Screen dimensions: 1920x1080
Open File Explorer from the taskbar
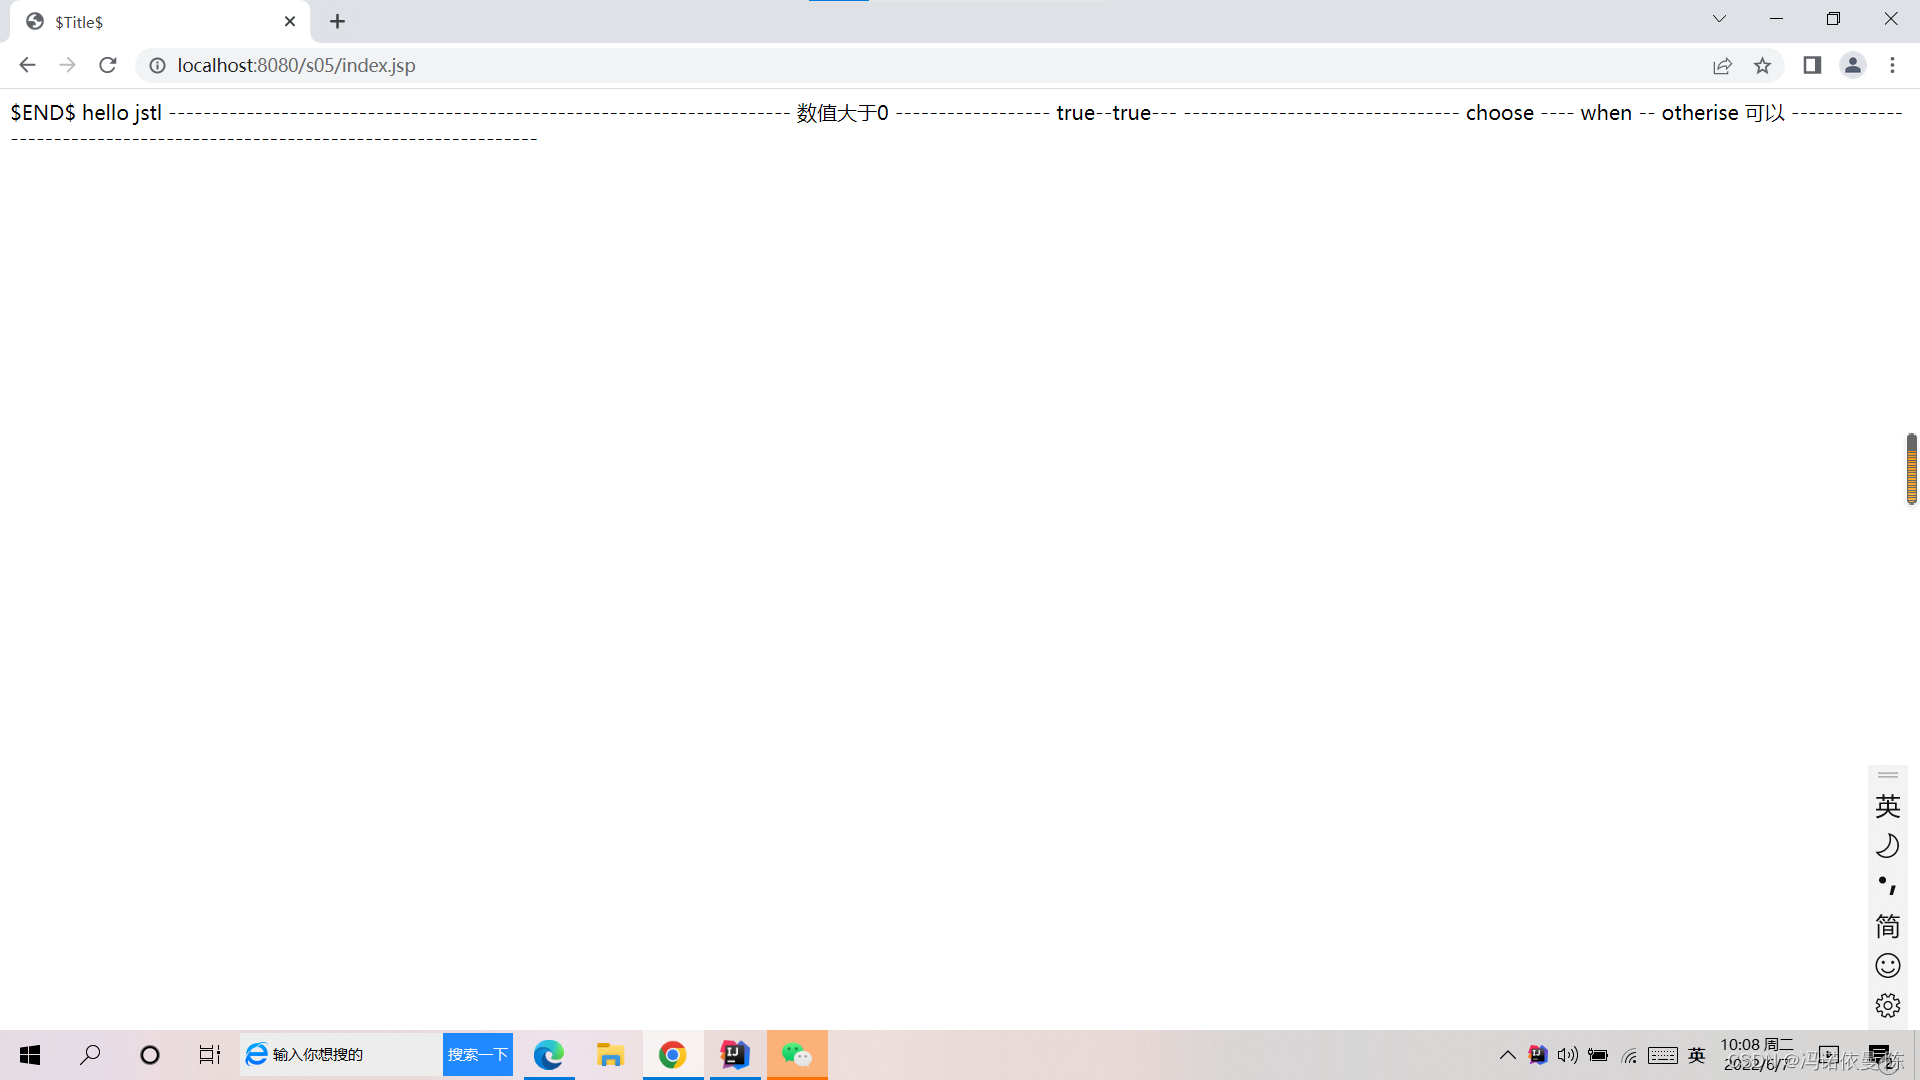pyautogui.click(x=611, y=1054)
